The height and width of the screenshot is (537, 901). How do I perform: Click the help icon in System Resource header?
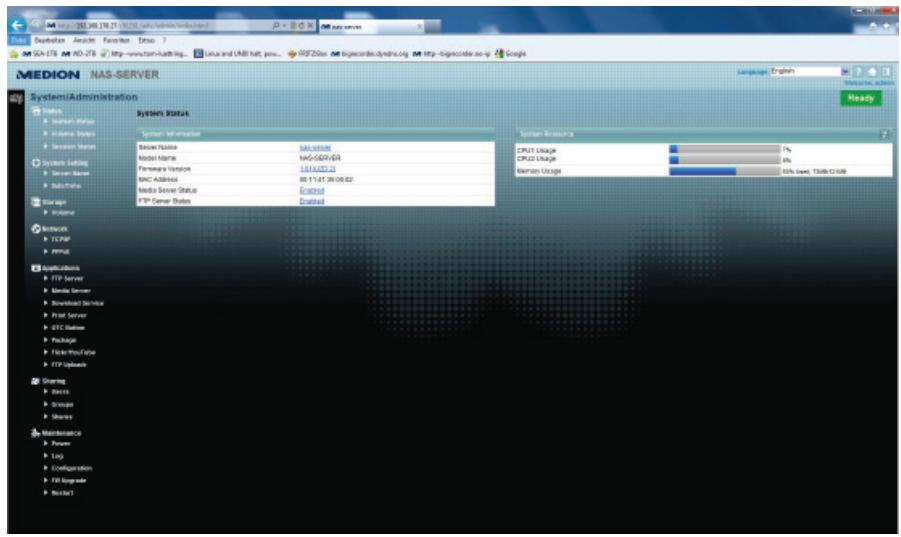tap(884, 134)
